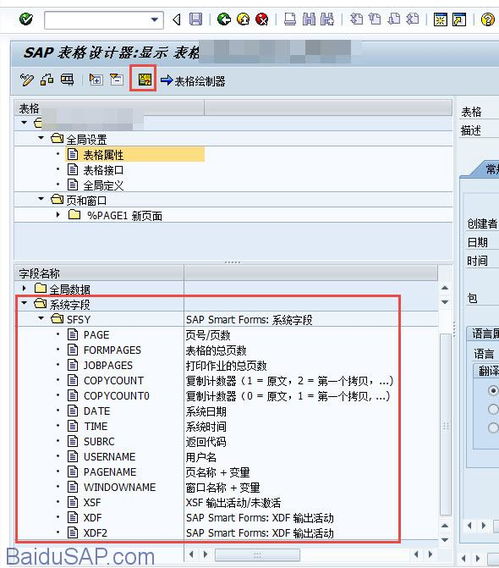This screenshot has height=568, width=499.
Task: Select the SUBRC field
Action: [99, 441]
